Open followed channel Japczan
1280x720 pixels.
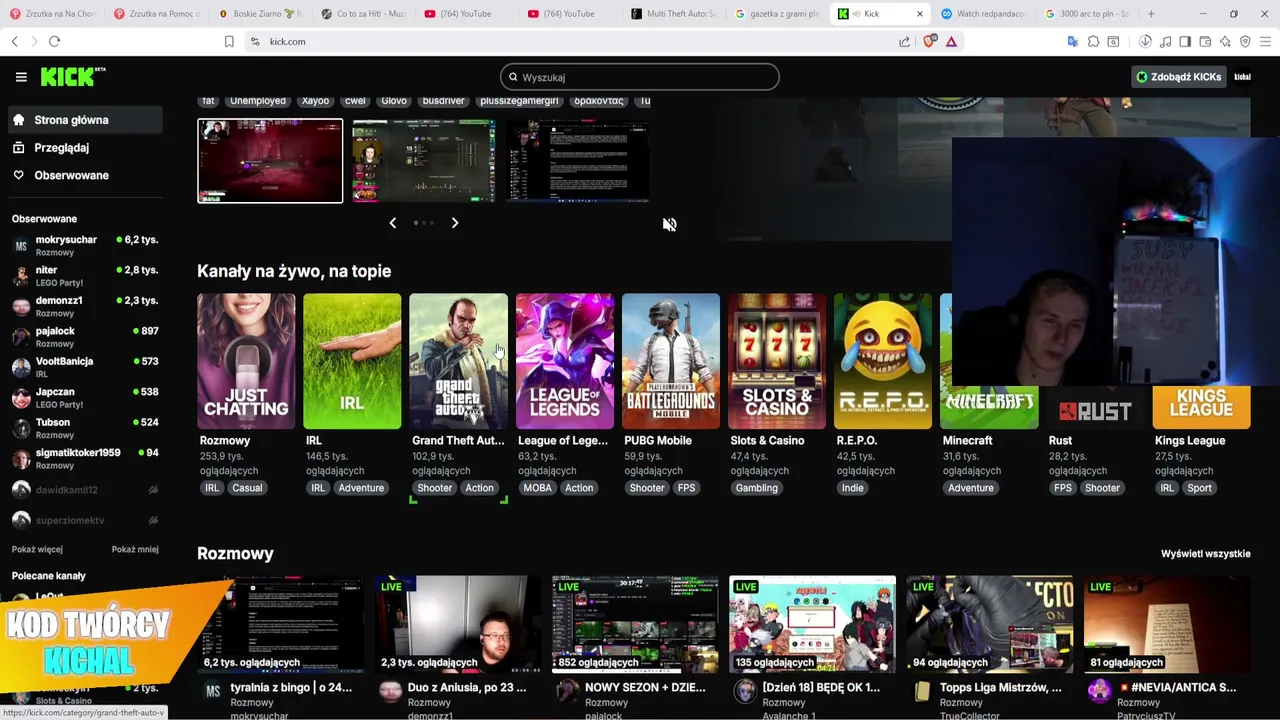pyautogui.click(x=84, y=397)
